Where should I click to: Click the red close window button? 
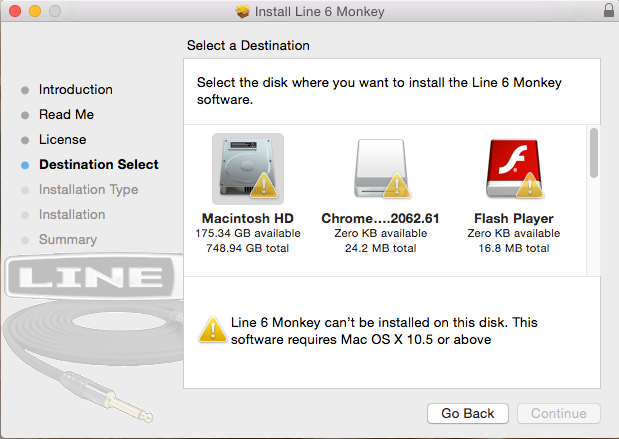tap(15, 11)
